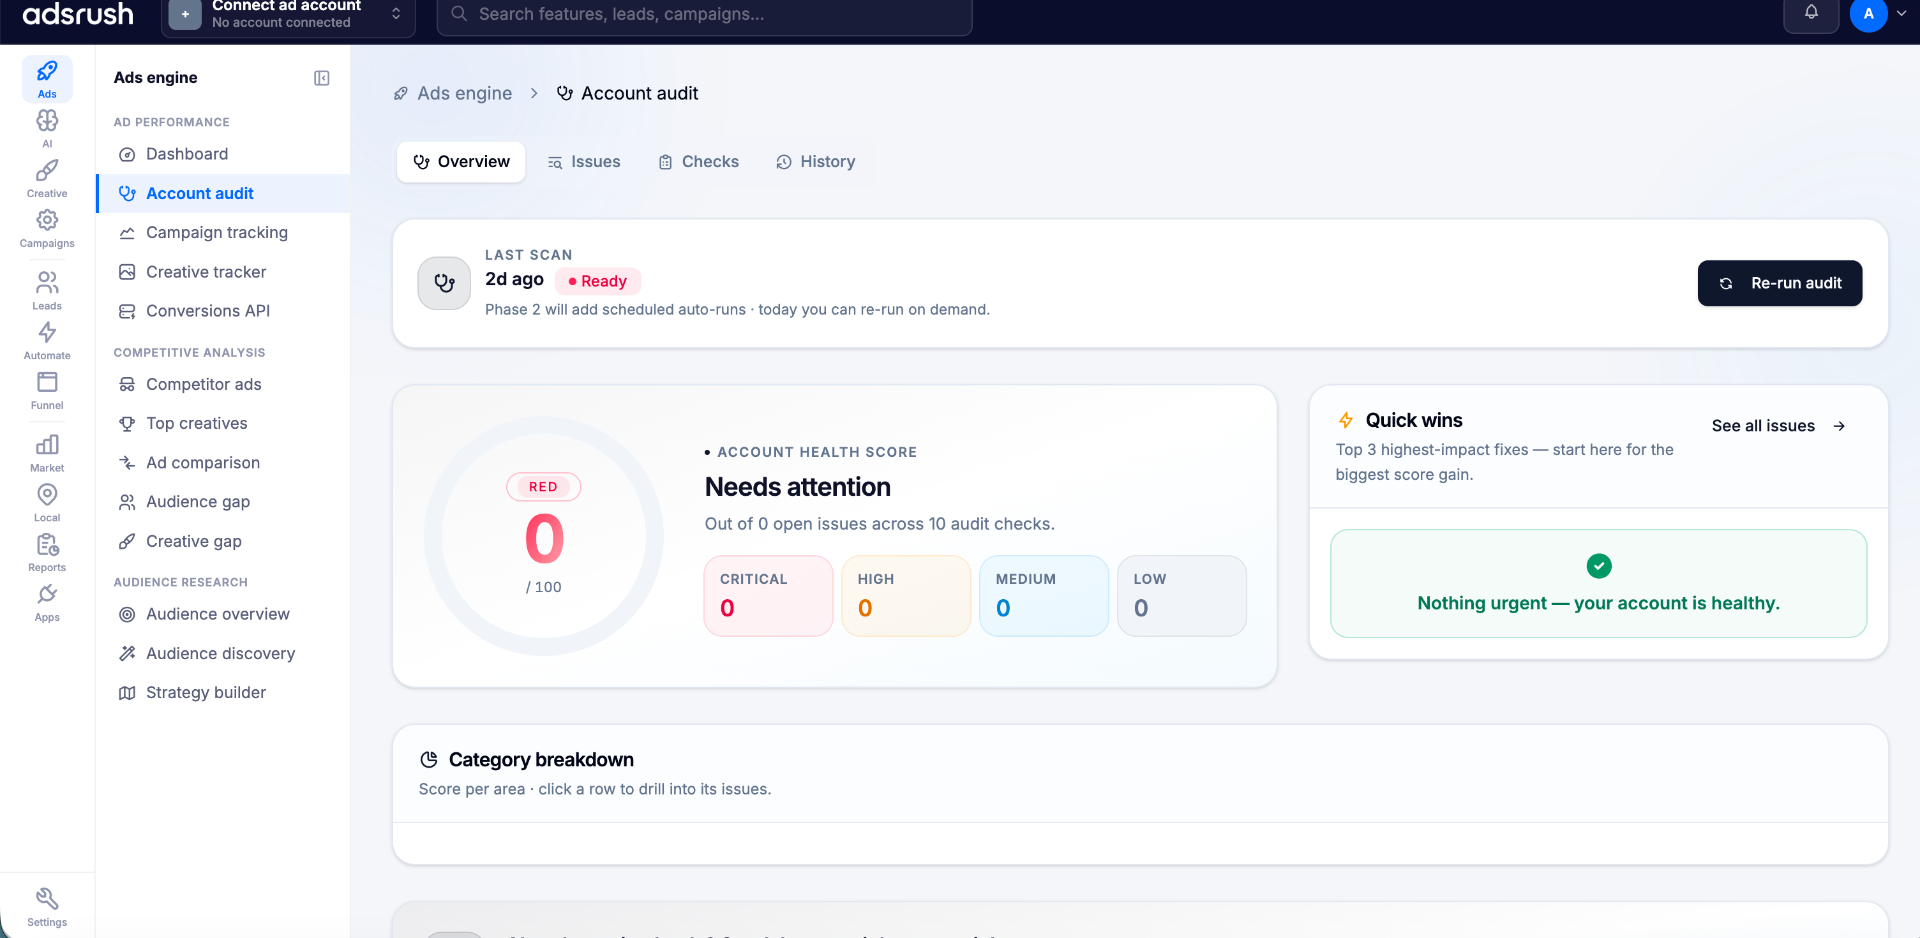Select Account audit in the sidebar
The width and height of the screenshot is (1920, 938).
[223, 193]
